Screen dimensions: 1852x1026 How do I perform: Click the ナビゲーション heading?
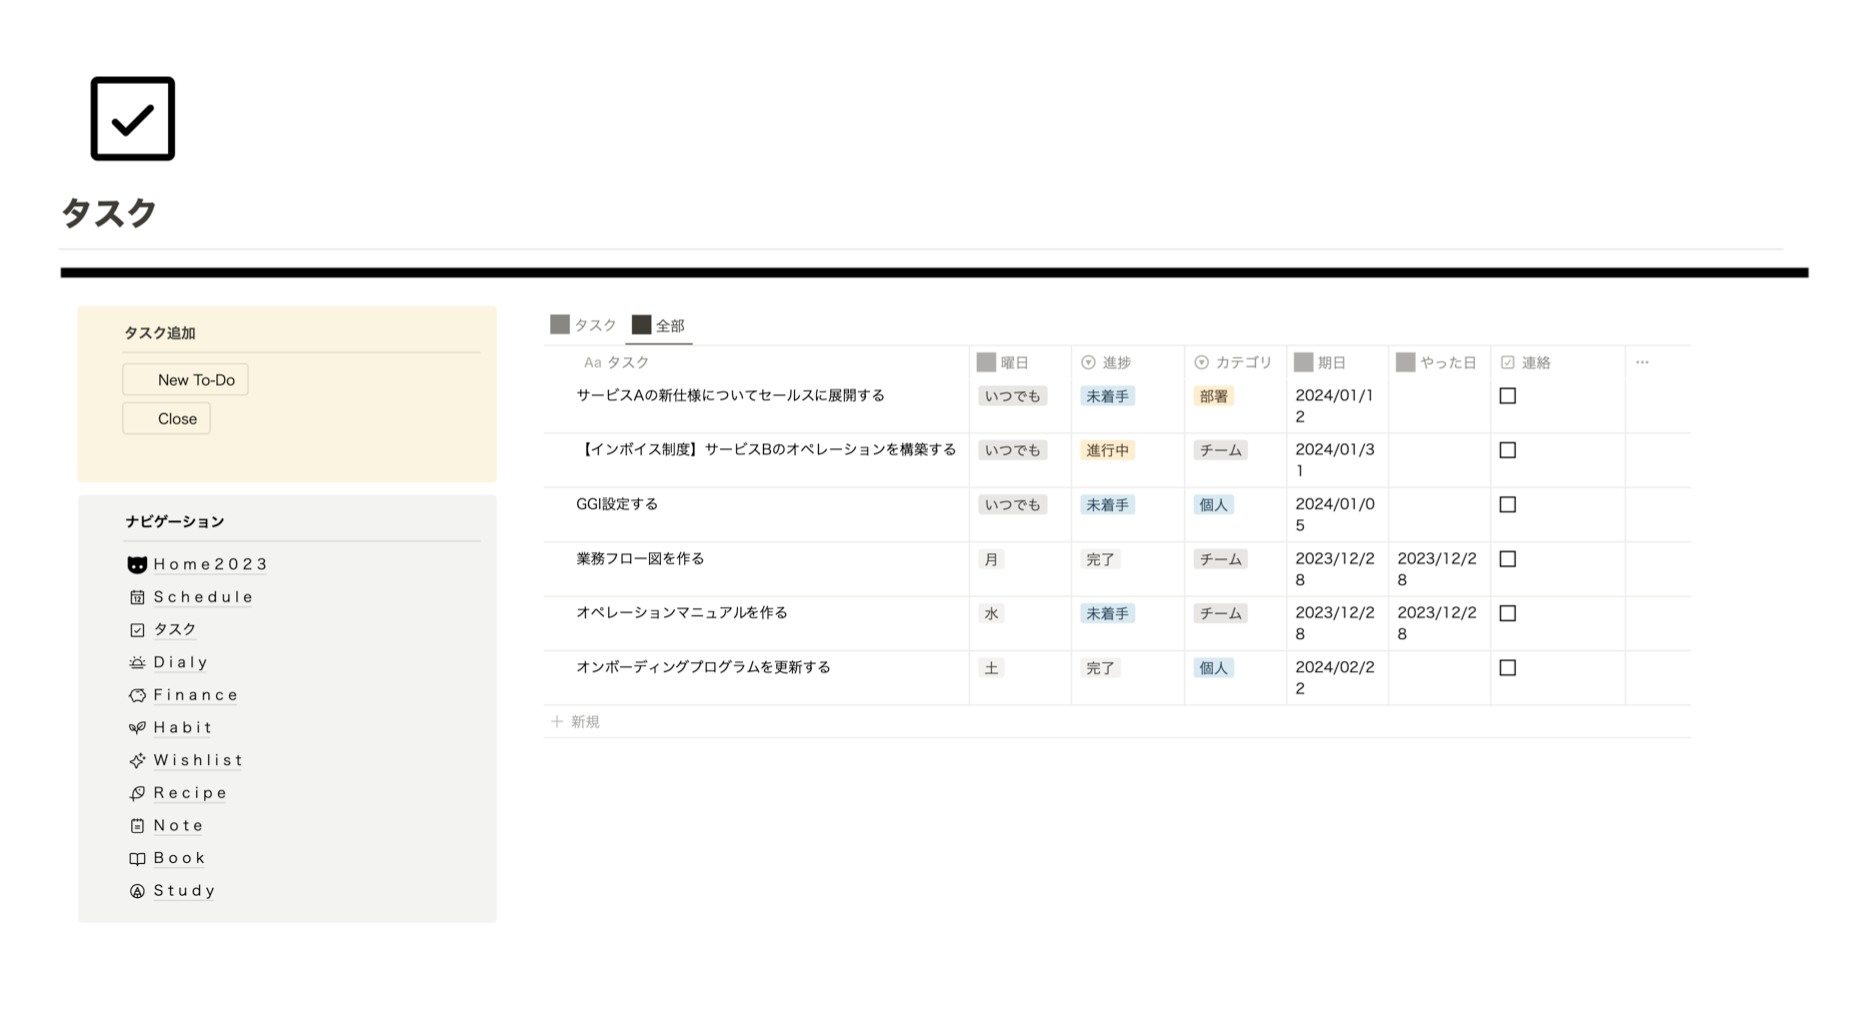(174, 521)
